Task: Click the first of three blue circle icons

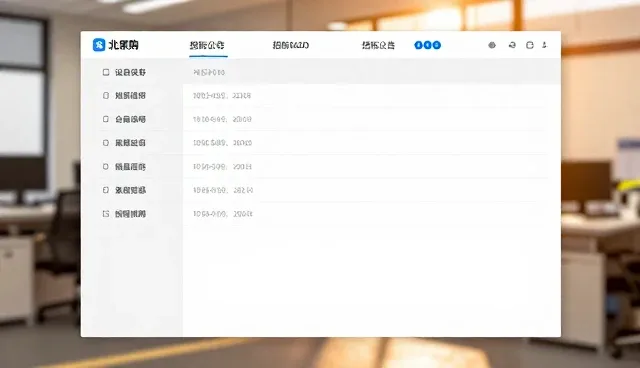Action: pos(418,45)
